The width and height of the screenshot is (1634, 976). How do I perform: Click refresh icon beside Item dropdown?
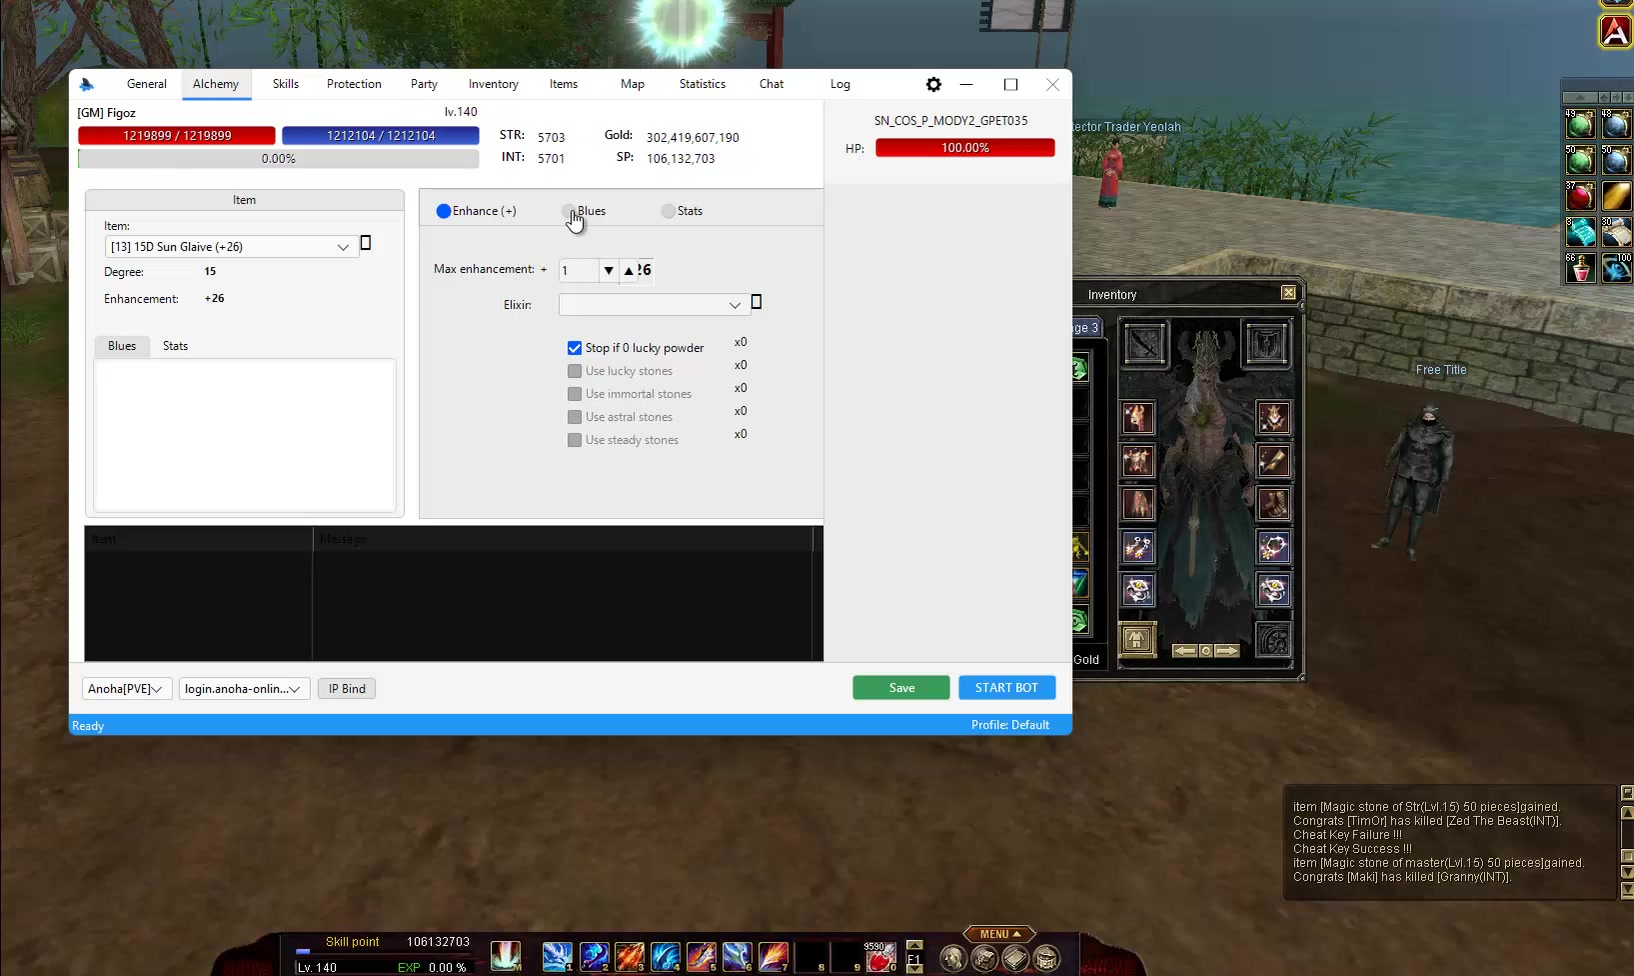[365, 243]
